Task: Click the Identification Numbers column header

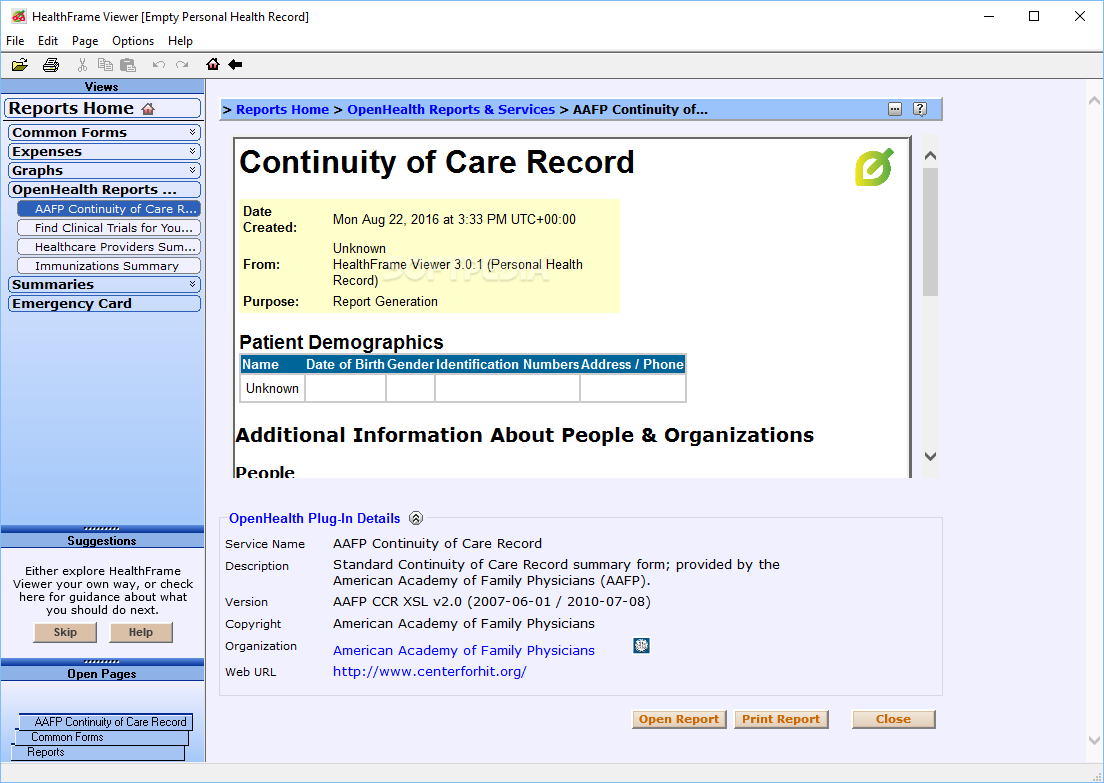Action: tap(508, 364)
